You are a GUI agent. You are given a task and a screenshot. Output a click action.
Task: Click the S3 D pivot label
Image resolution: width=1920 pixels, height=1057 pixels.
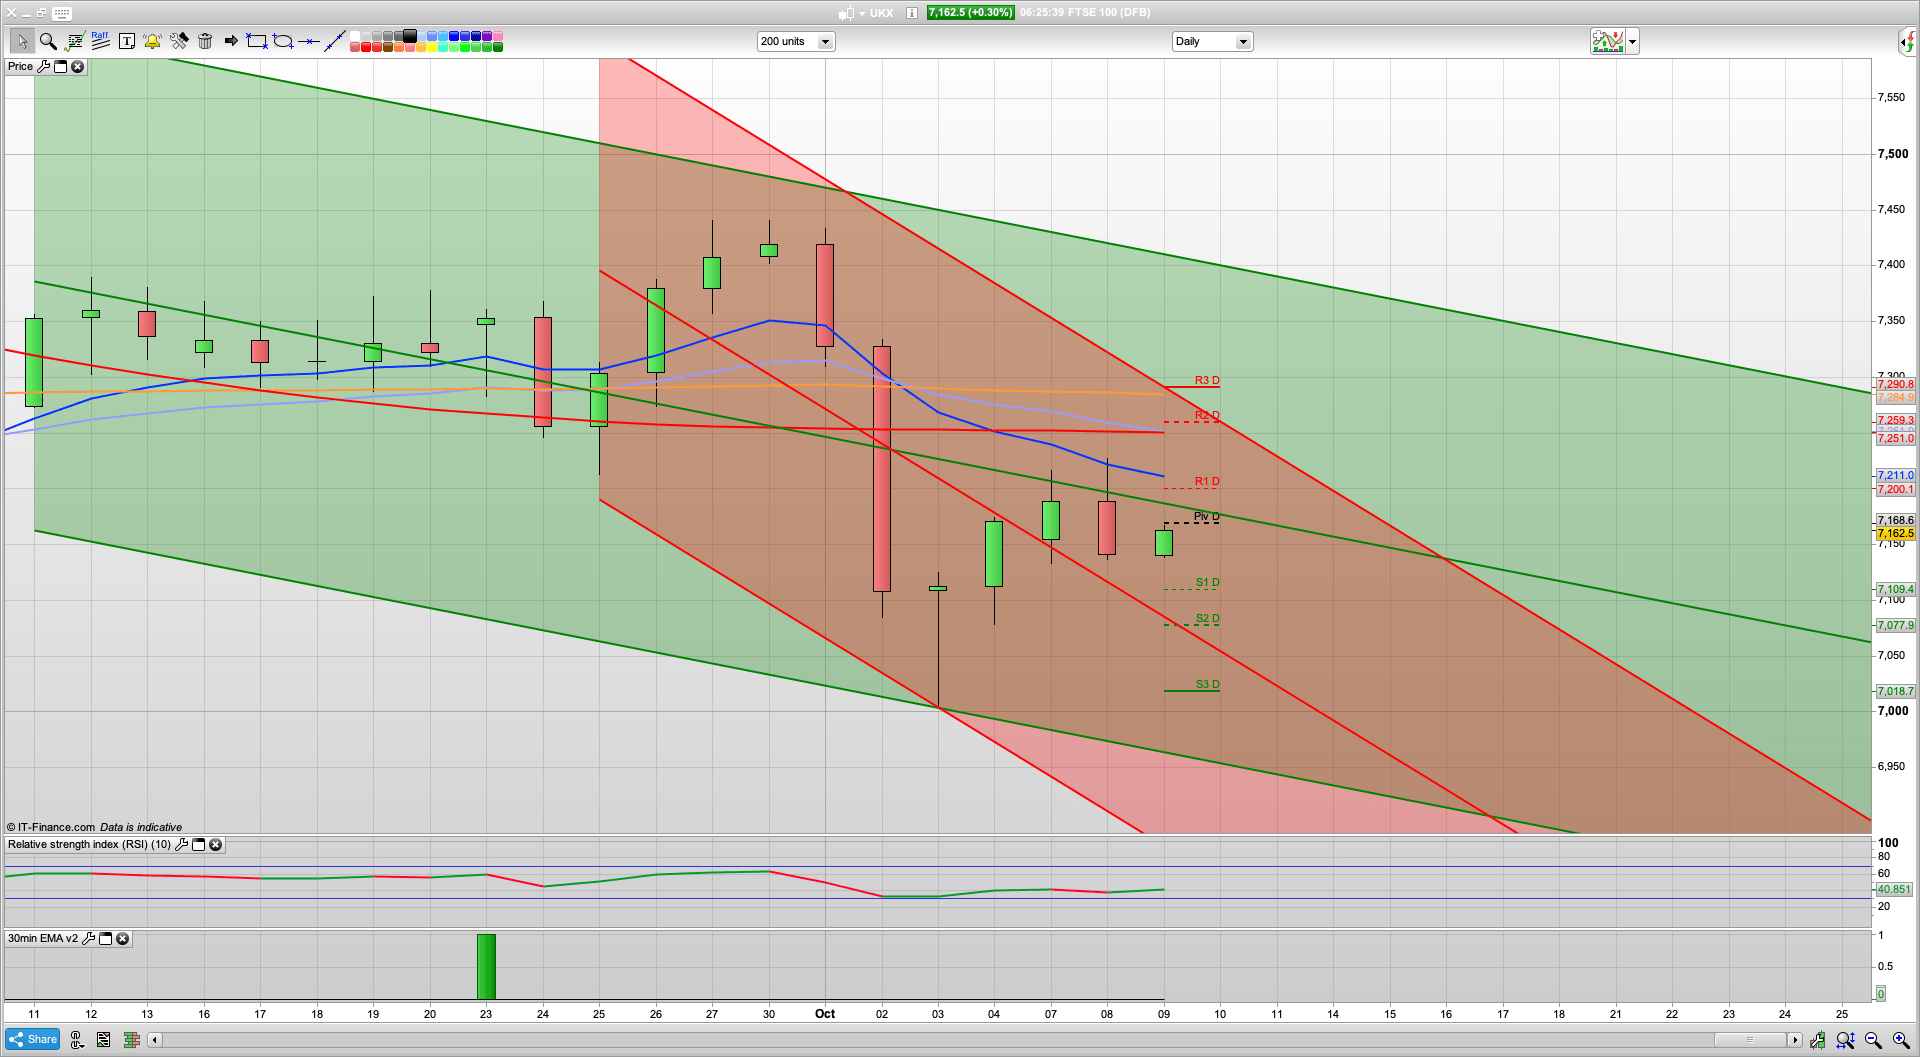(1207, 684)
